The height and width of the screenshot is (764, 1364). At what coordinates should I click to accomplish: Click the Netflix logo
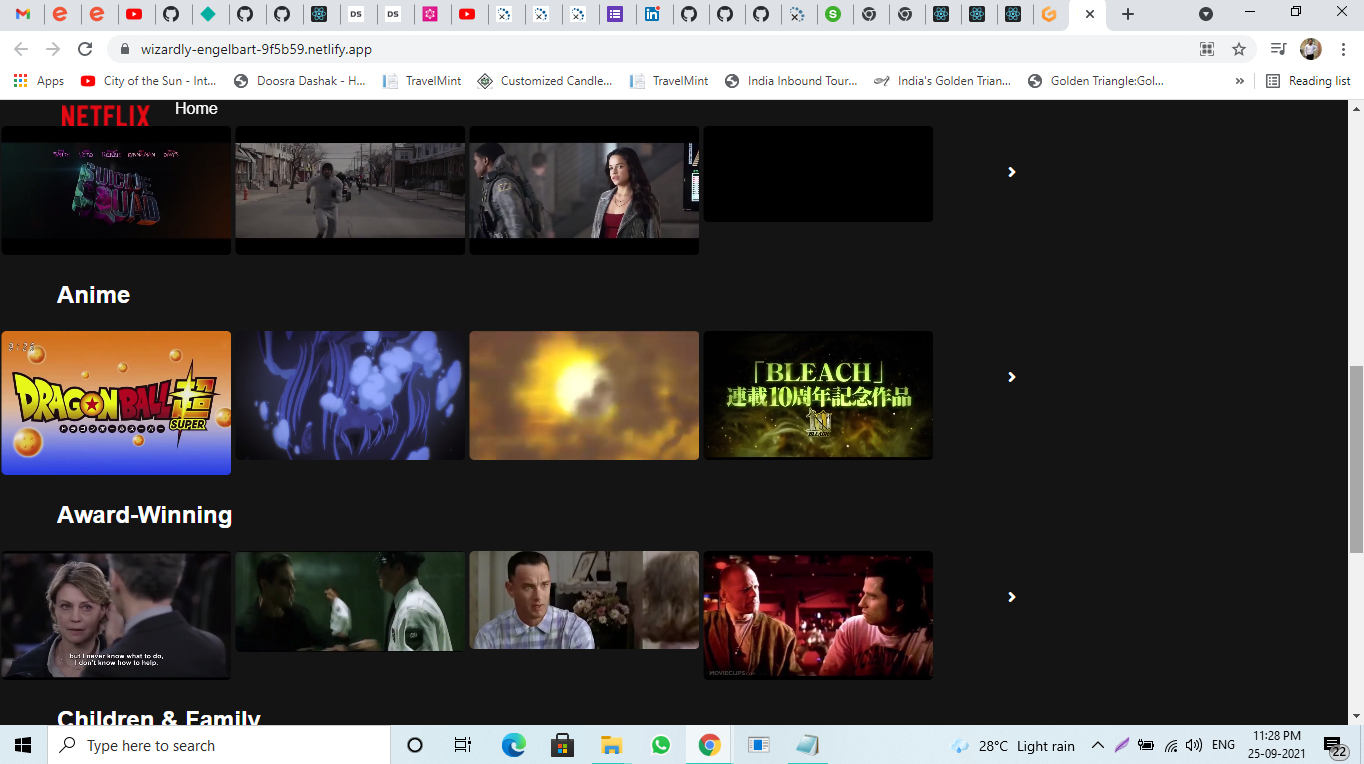(103, 116)
